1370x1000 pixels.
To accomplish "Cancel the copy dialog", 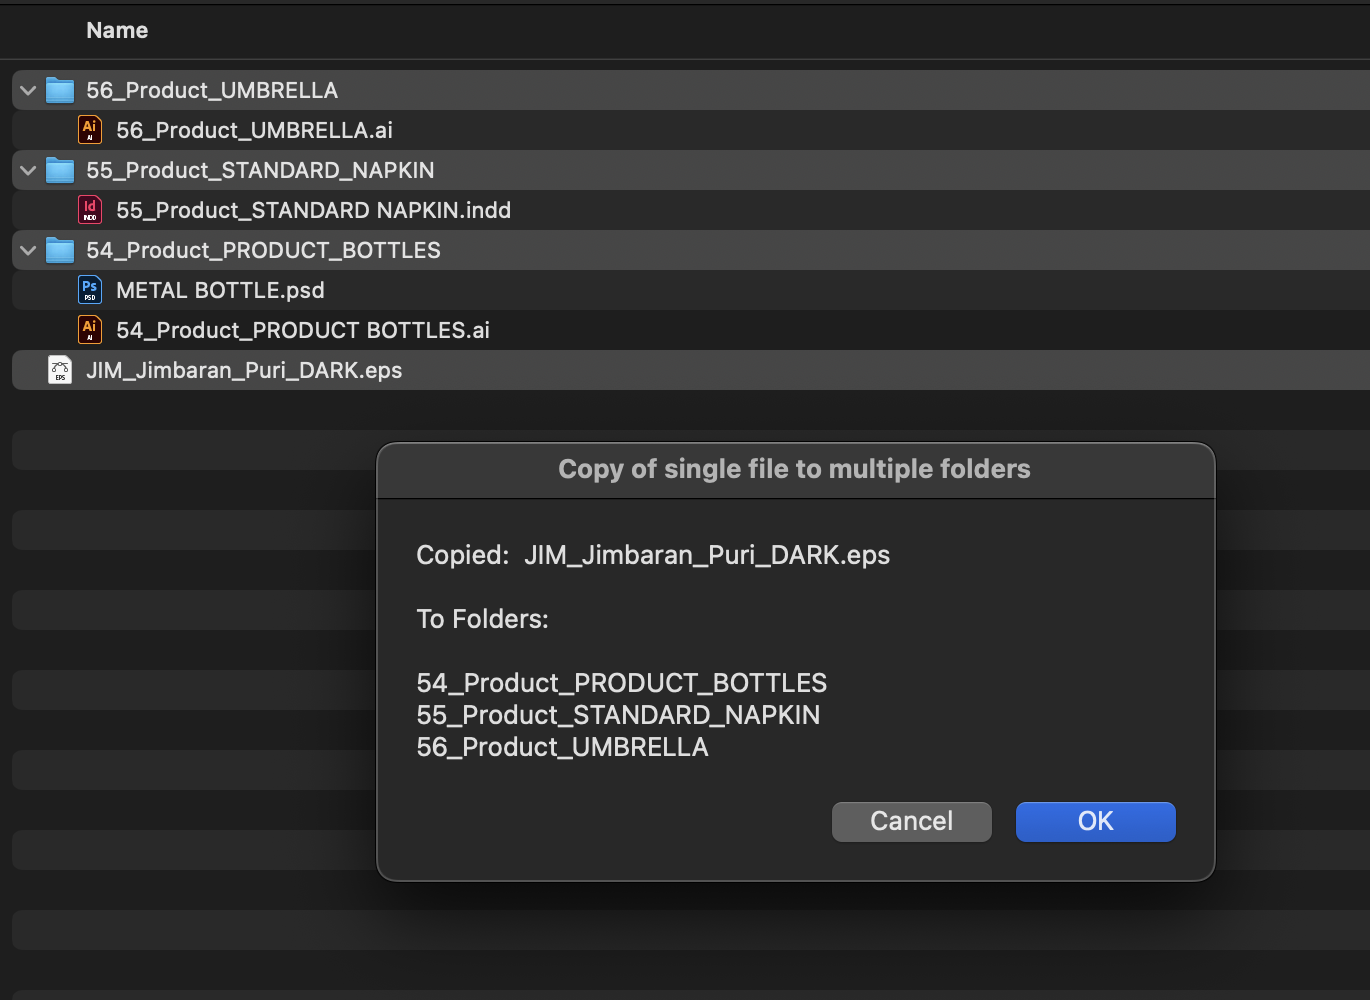I will pyautogui.click(x=911, y=821).
